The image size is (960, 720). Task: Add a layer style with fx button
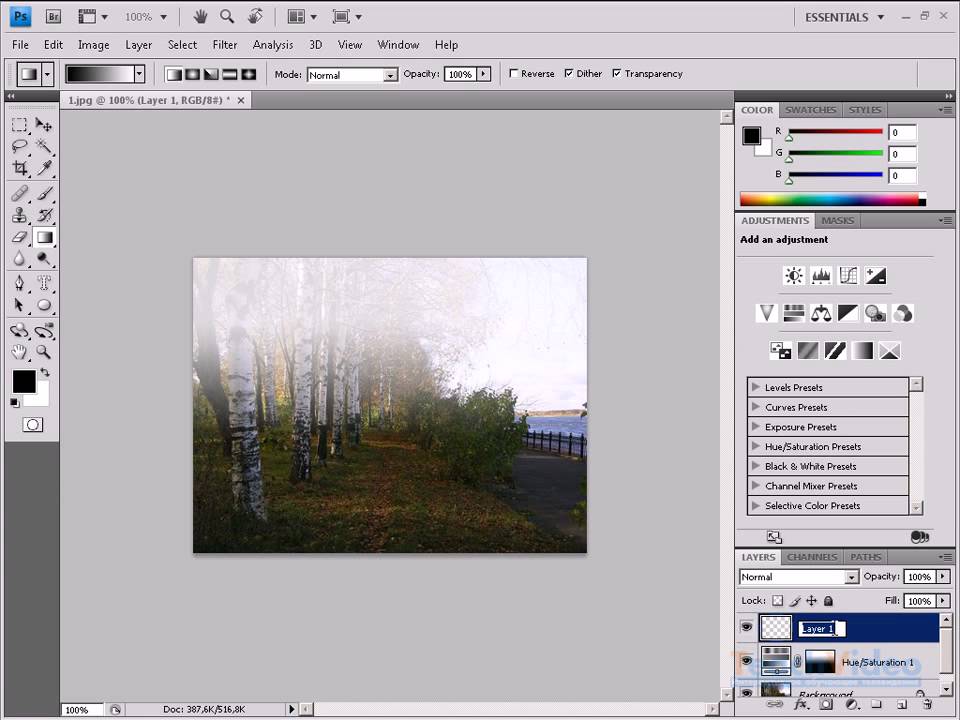(x=800, y=705)
